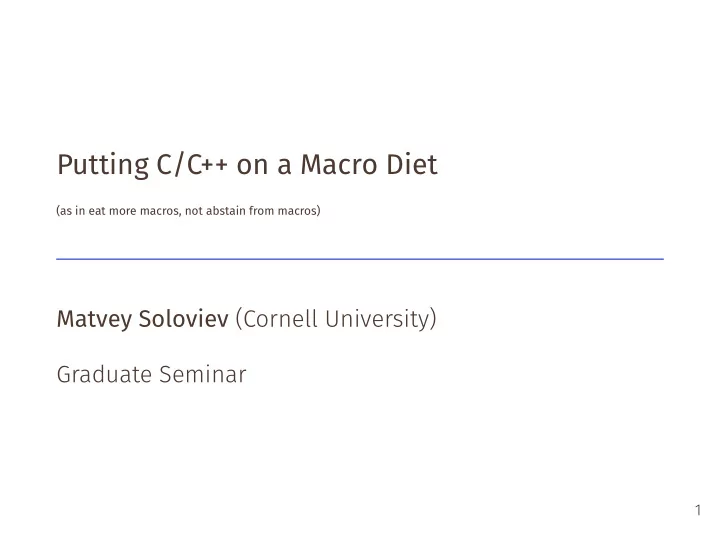The width and height of the screenshot is (720, 541).
Task: Click the word "University)" in the affiliation
Action: [x=381, y=320]
